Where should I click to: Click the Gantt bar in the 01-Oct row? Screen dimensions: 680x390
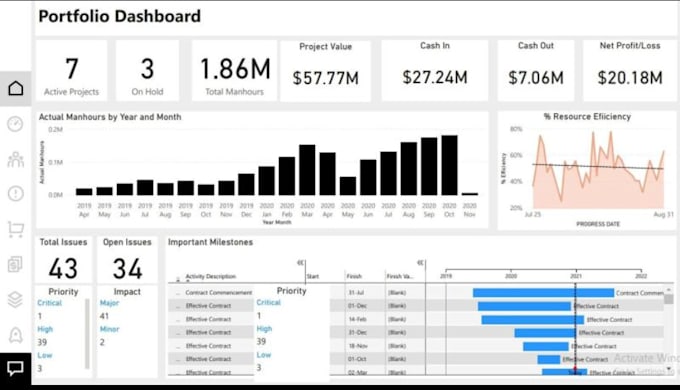click(549, 359)
